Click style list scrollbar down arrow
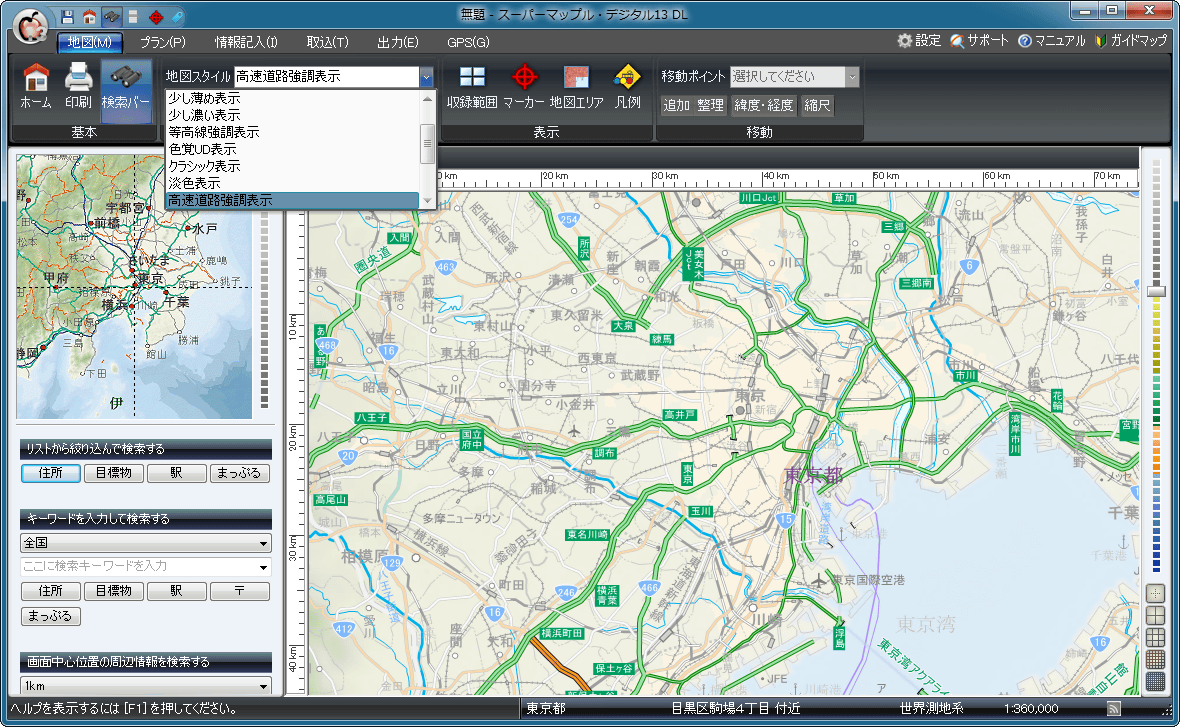The image size is (1180, 727). pyautogui.click(x=427, y=201)
